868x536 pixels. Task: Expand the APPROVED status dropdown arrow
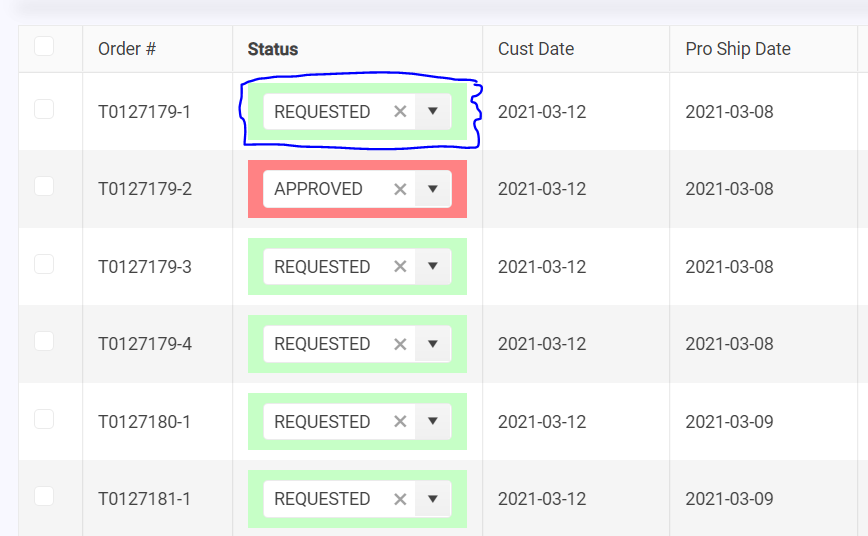433,188
